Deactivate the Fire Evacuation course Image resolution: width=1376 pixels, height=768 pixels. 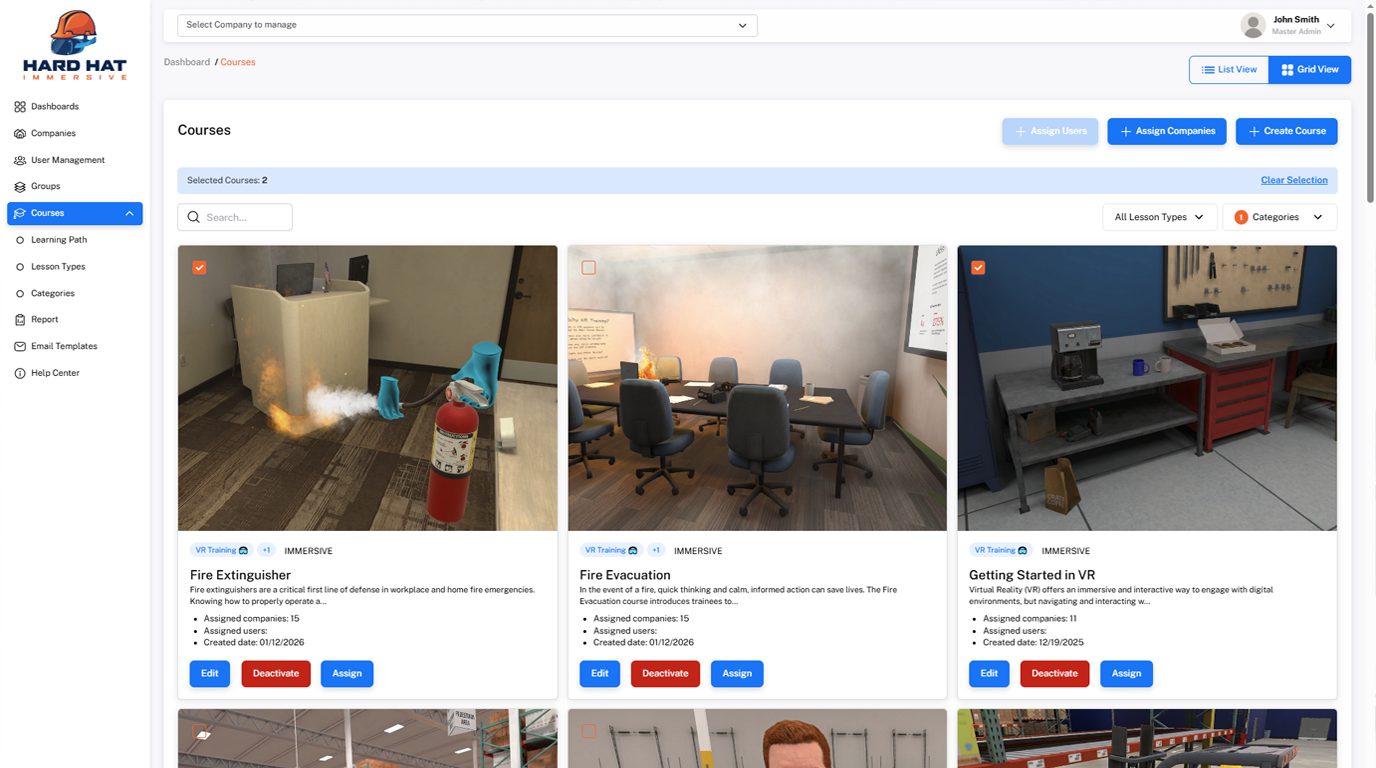pyautogui.click(x=665, y=673)
